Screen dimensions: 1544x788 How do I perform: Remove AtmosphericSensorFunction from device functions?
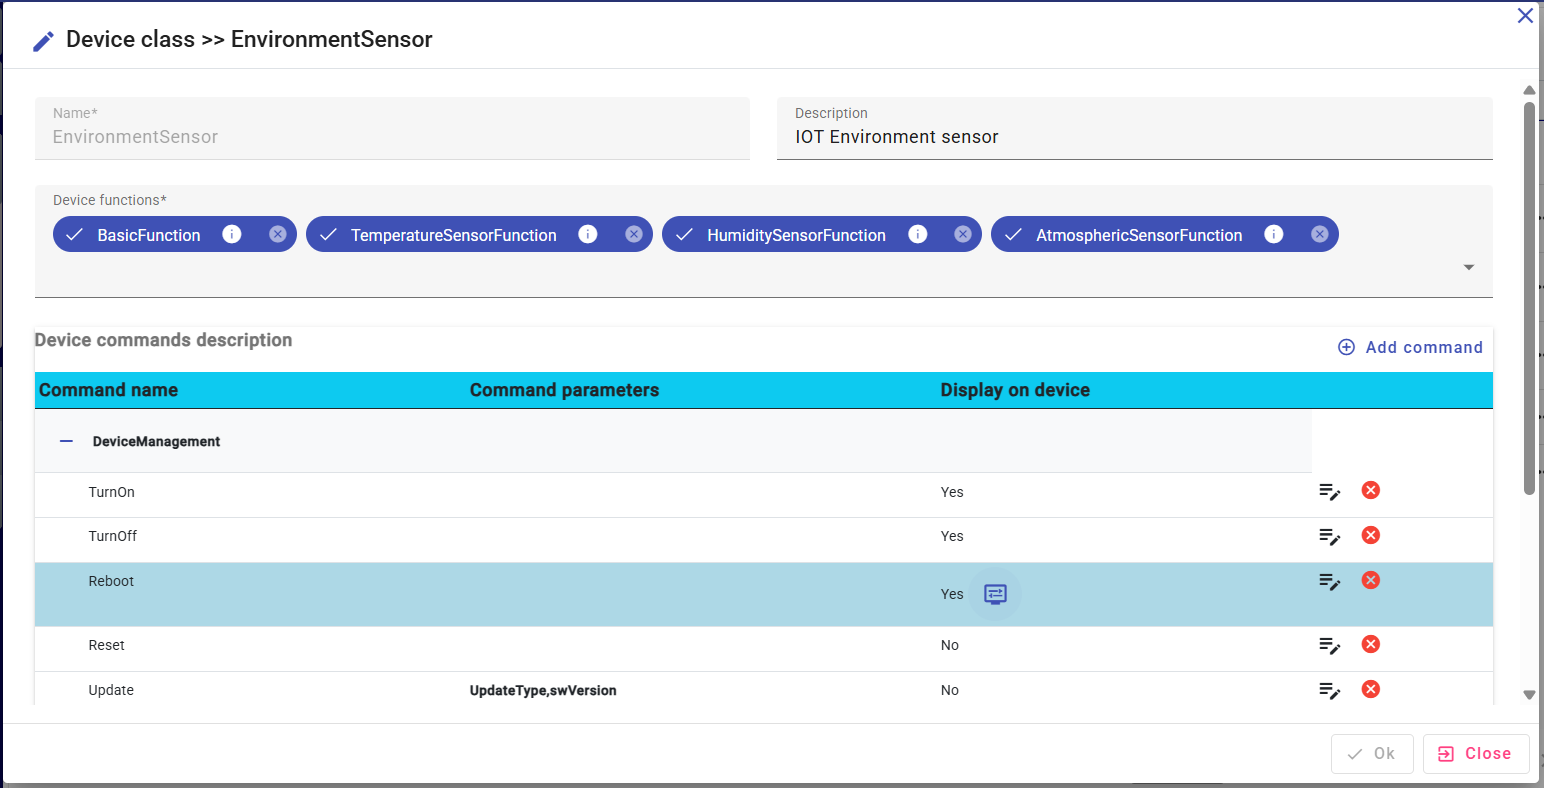tap(1319, 234)
